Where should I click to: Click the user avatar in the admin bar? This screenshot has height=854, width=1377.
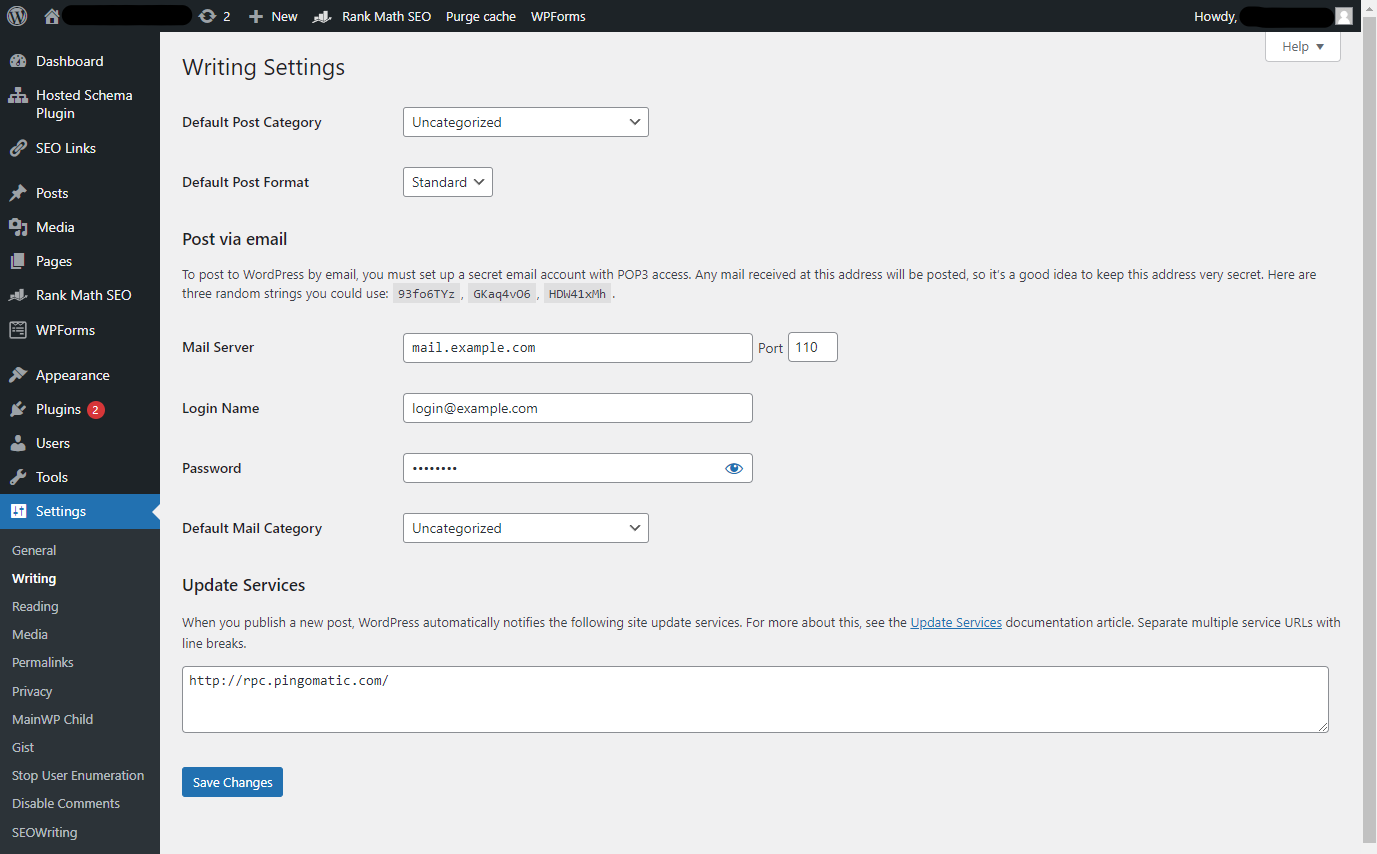(1343, 15)
